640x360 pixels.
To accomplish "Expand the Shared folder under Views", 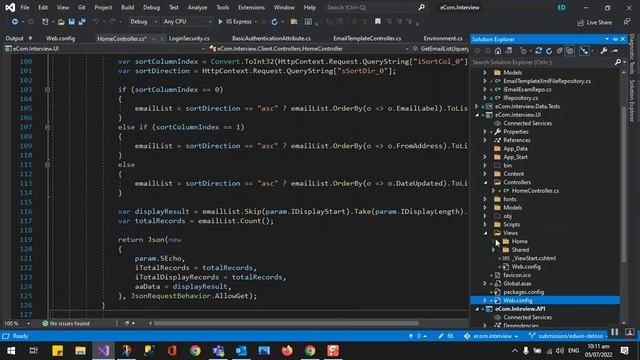I will (494, 250).
